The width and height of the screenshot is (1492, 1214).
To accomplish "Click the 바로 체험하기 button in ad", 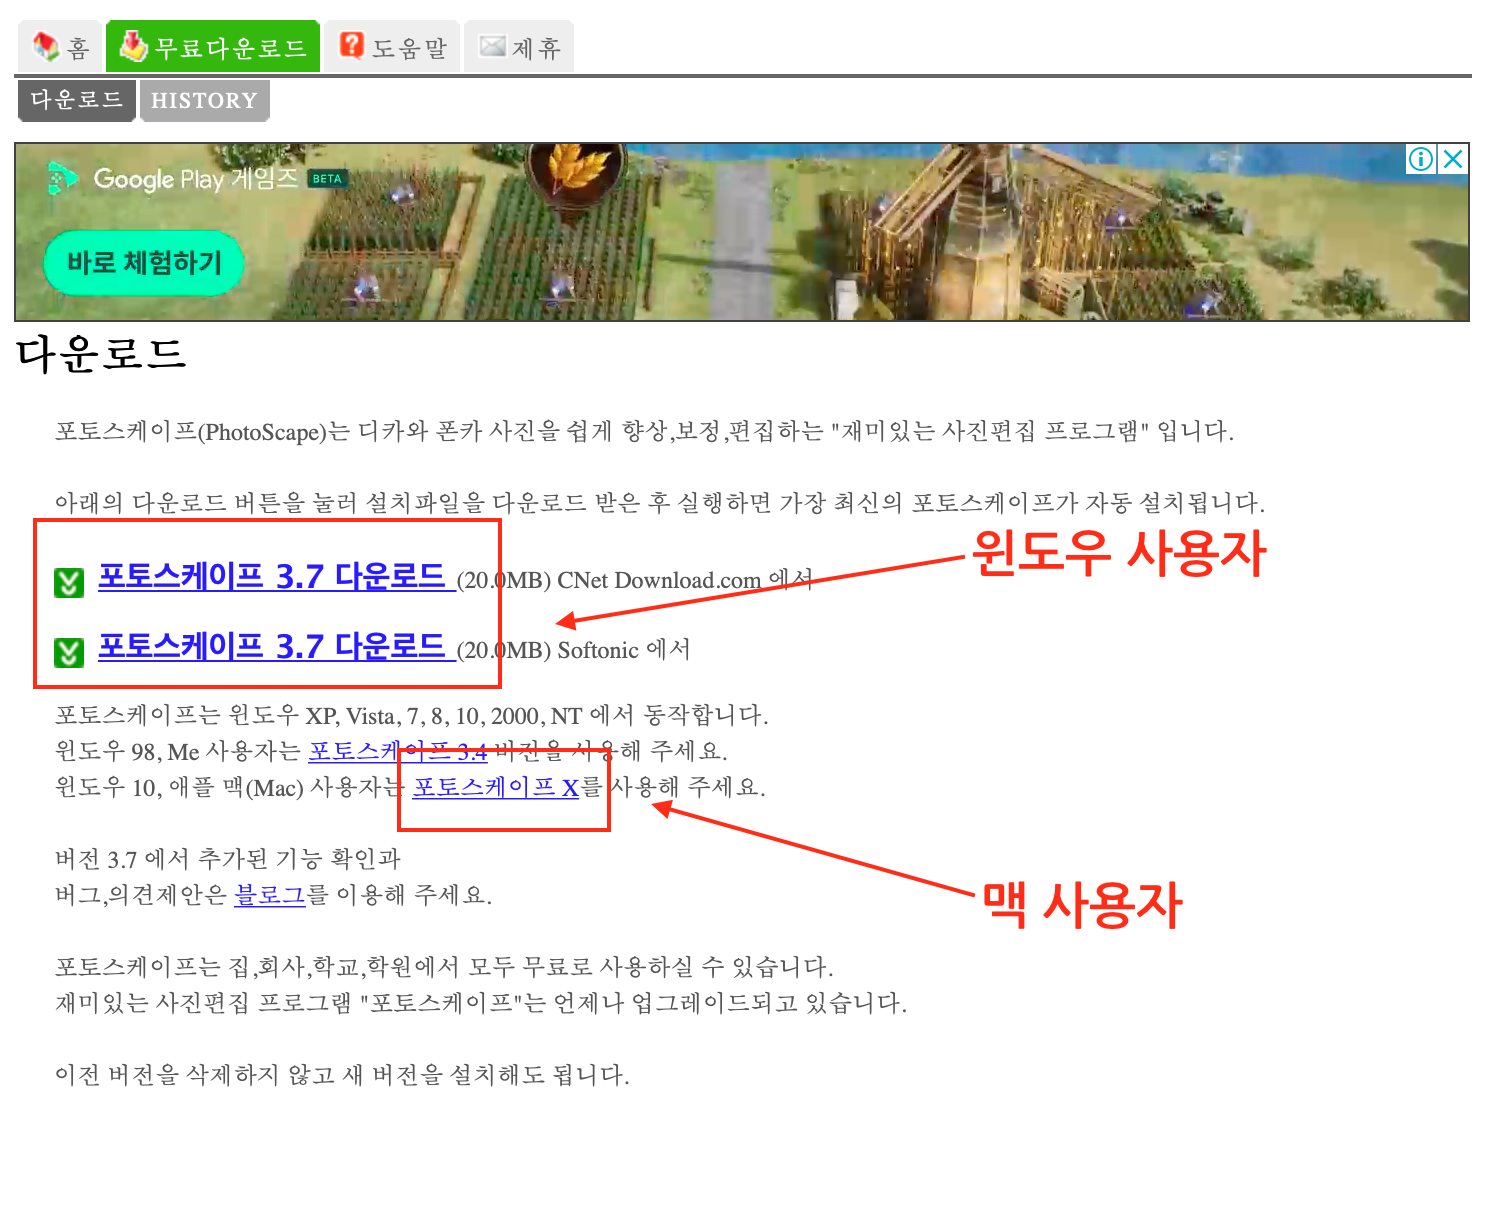I will click(x=144, y=263).
